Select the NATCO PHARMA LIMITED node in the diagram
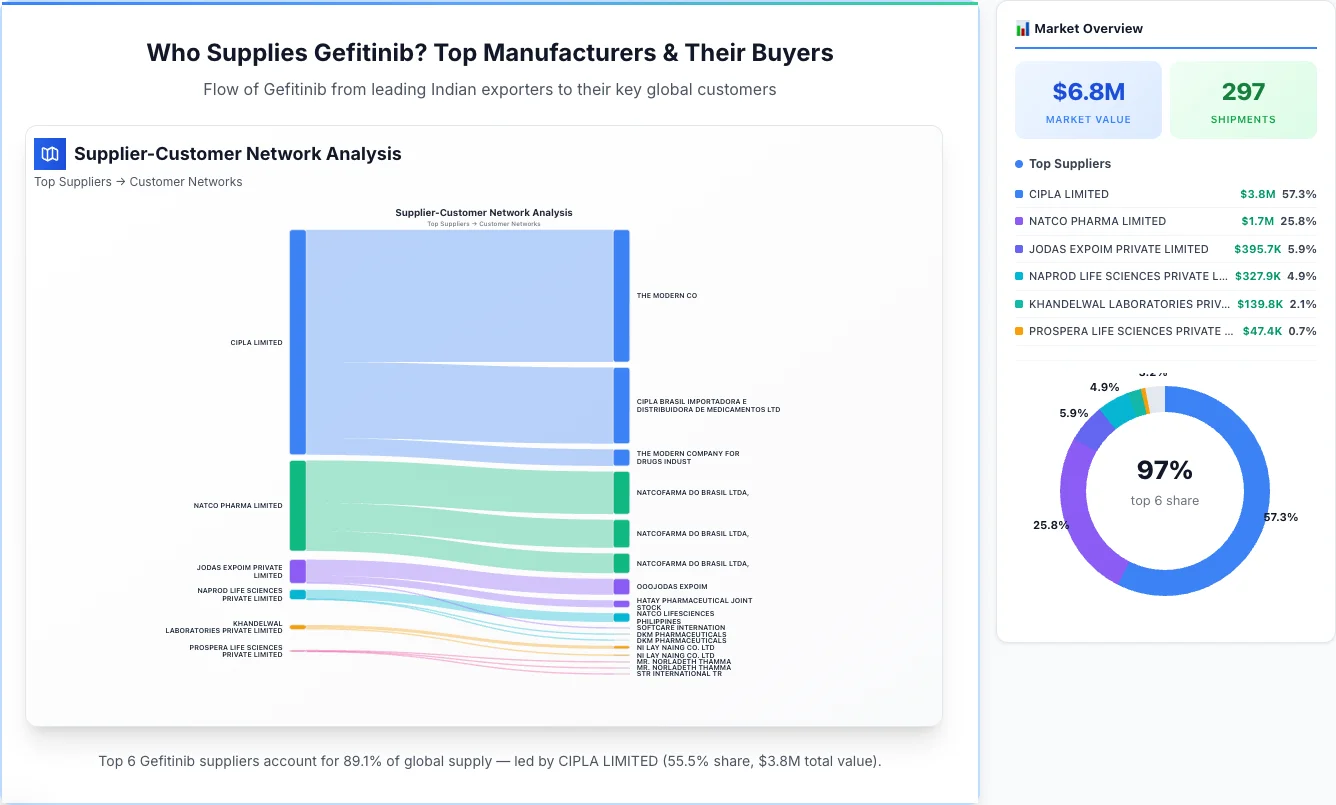 [296, 505]
